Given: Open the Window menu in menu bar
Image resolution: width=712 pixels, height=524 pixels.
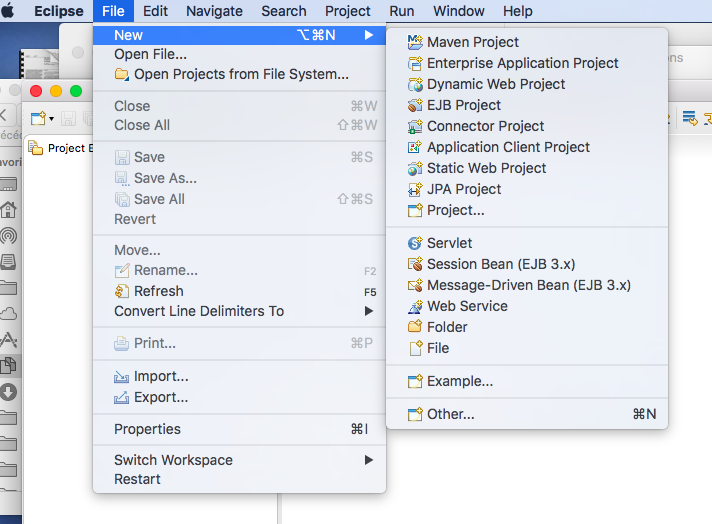Looking at the screenshot, I should (x=459, y=11).
